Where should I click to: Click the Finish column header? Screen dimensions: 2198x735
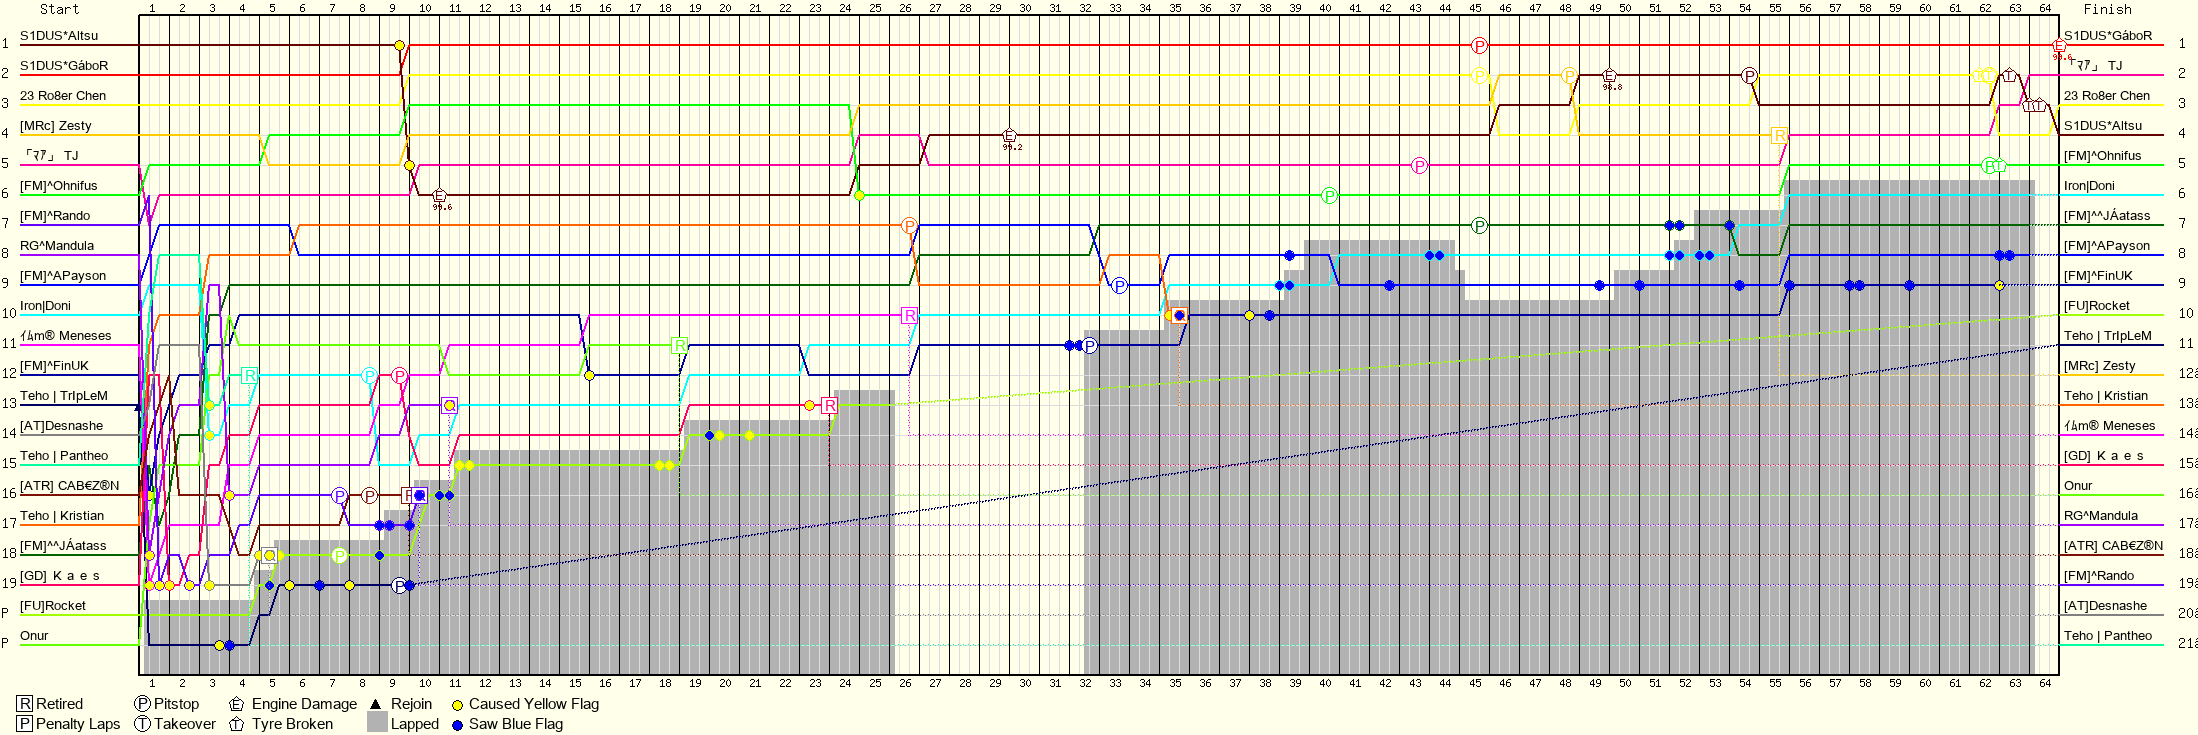click(2107, 9)
